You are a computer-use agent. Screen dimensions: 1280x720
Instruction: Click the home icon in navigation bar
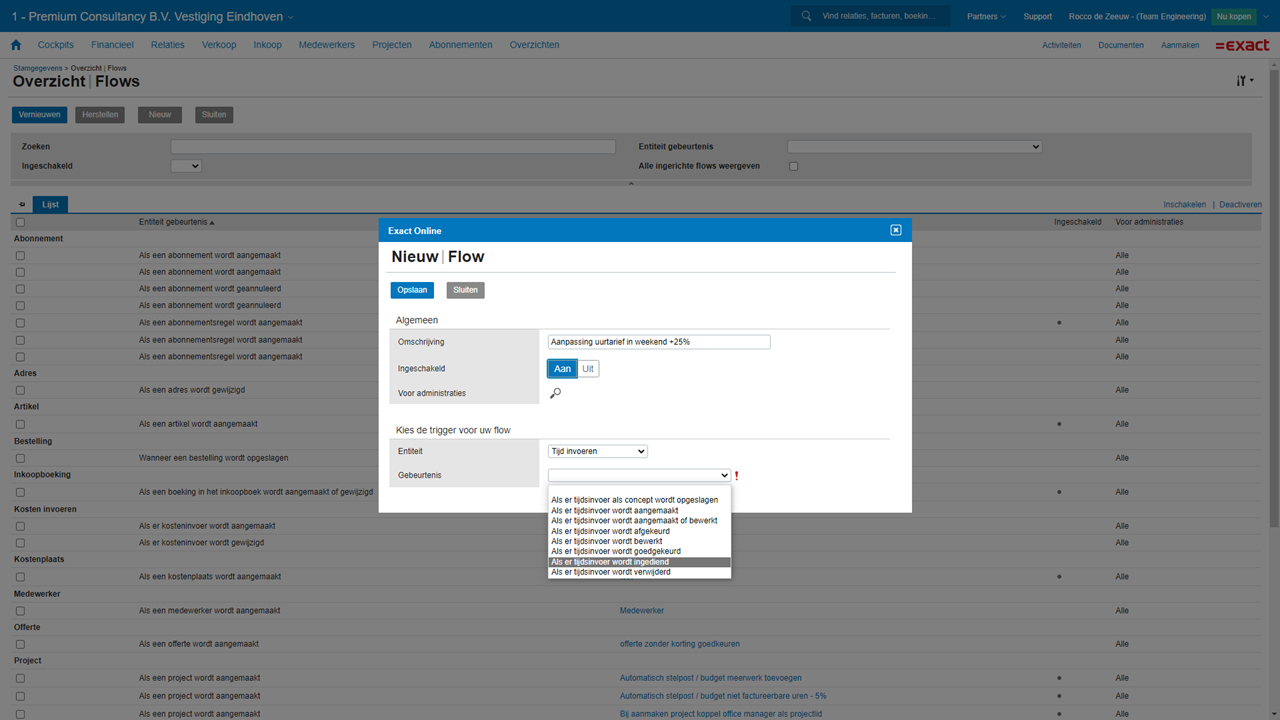(16, 45)
